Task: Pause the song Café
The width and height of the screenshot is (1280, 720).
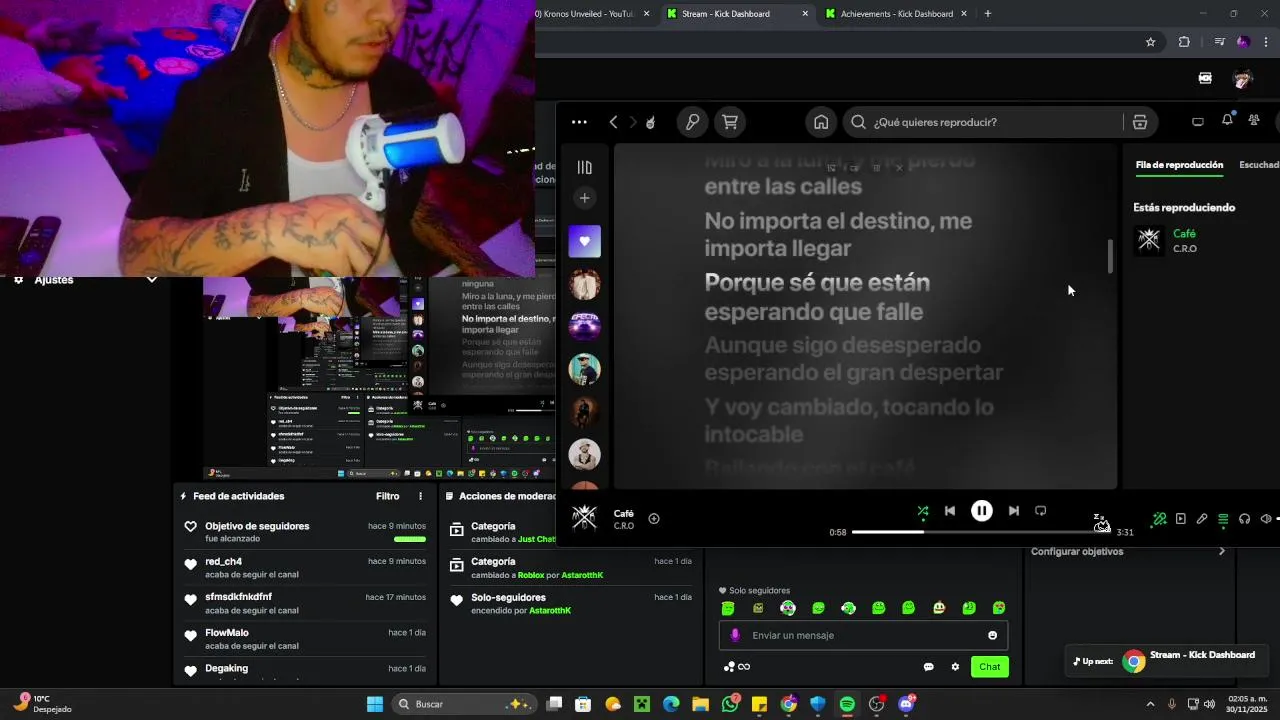Action: coord(982,511)
